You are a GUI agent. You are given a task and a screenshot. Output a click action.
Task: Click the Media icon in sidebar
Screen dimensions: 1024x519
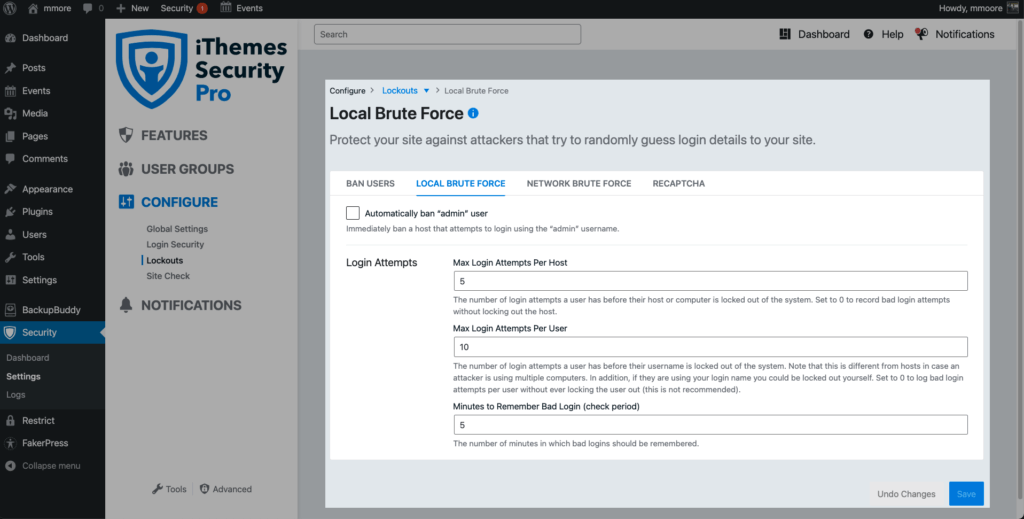click(x=10, y=114)
